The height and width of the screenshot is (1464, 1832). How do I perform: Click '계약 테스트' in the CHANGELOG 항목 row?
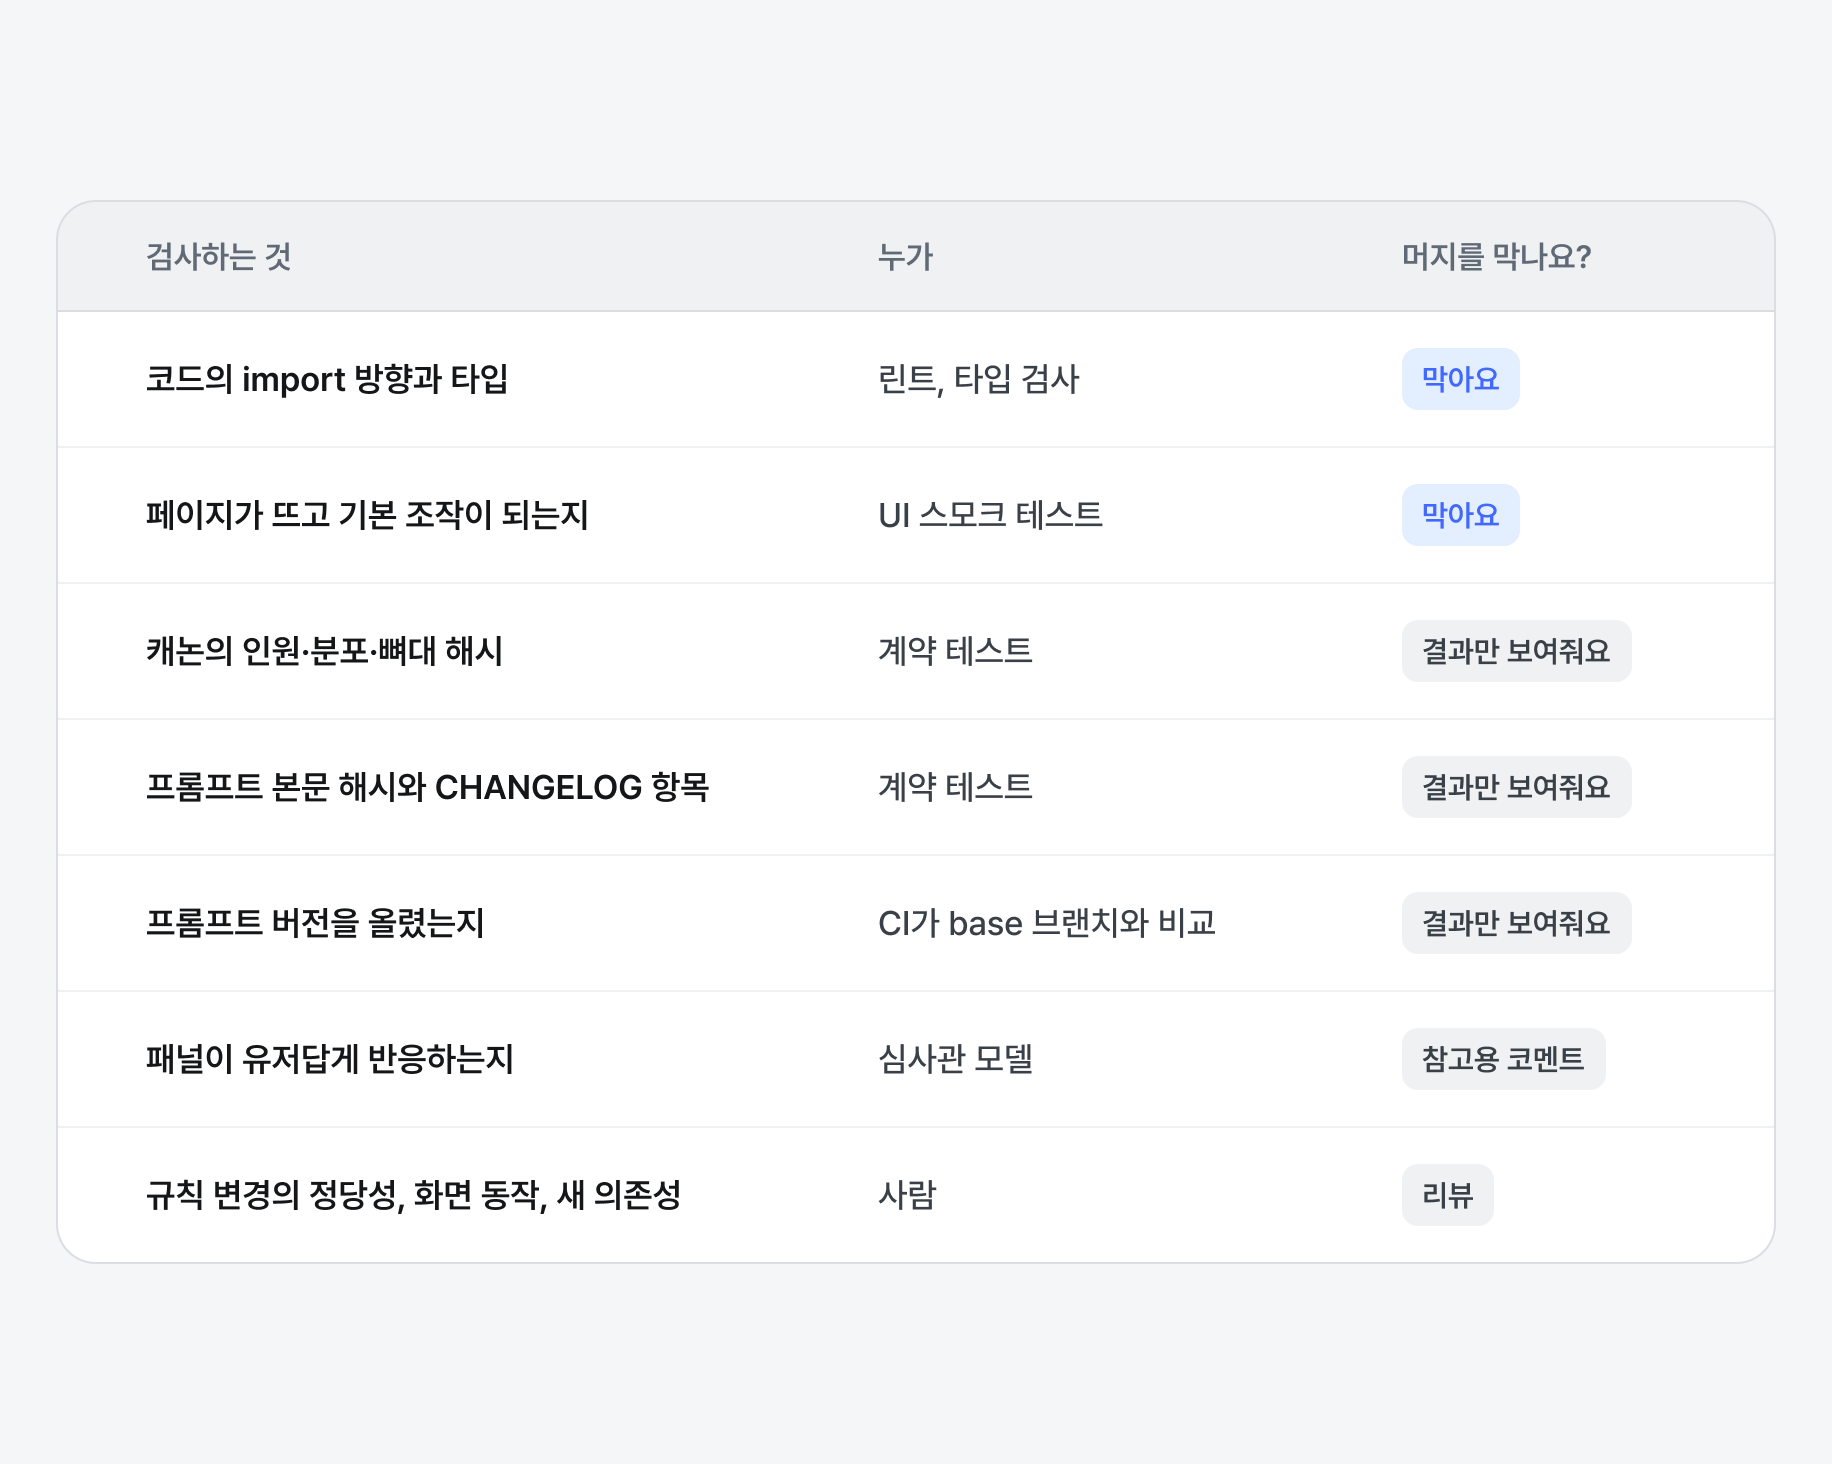pos(955,787)
